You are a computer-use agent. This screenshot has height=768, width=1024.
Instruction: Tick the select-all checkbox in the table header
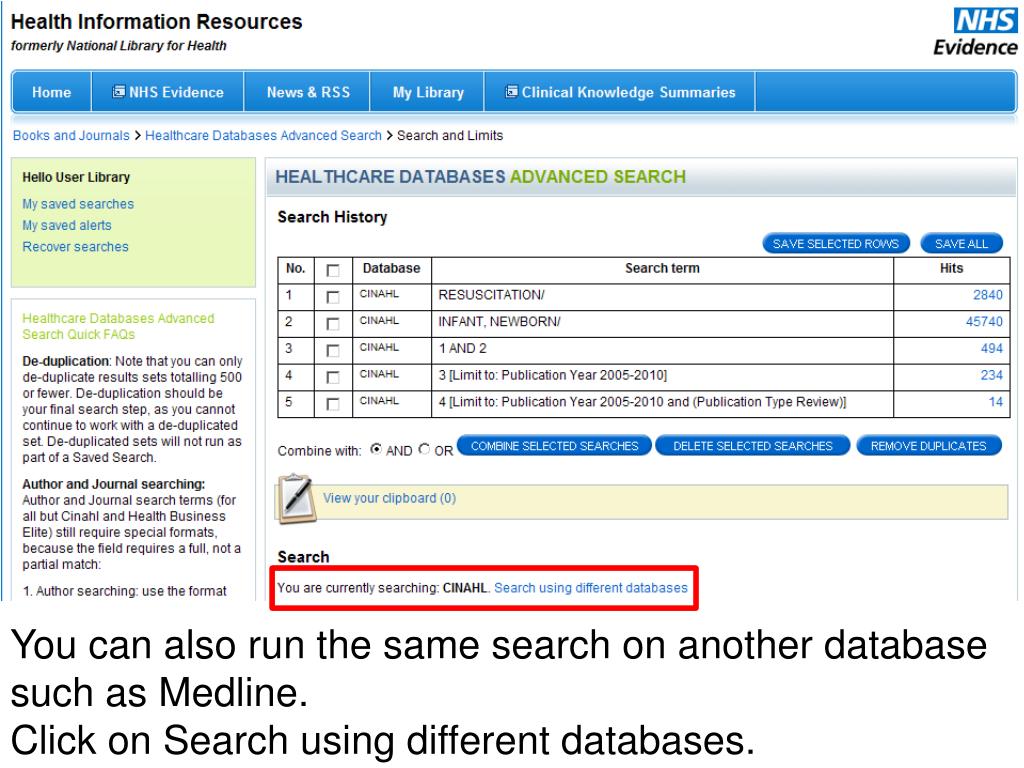333,270
